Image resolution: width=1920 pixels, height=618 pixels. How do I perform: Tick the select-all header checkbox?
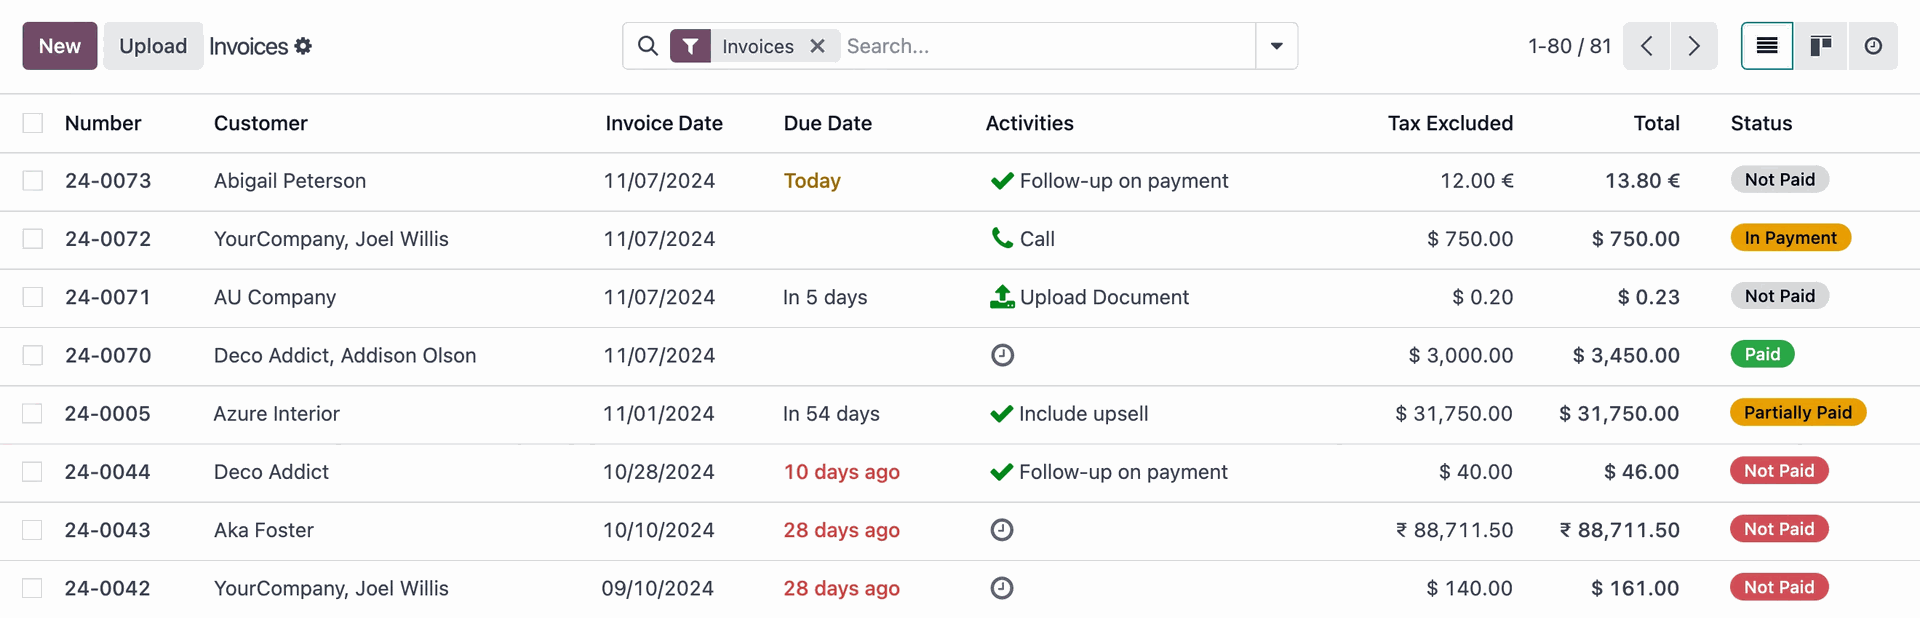[x=33, y=123]
